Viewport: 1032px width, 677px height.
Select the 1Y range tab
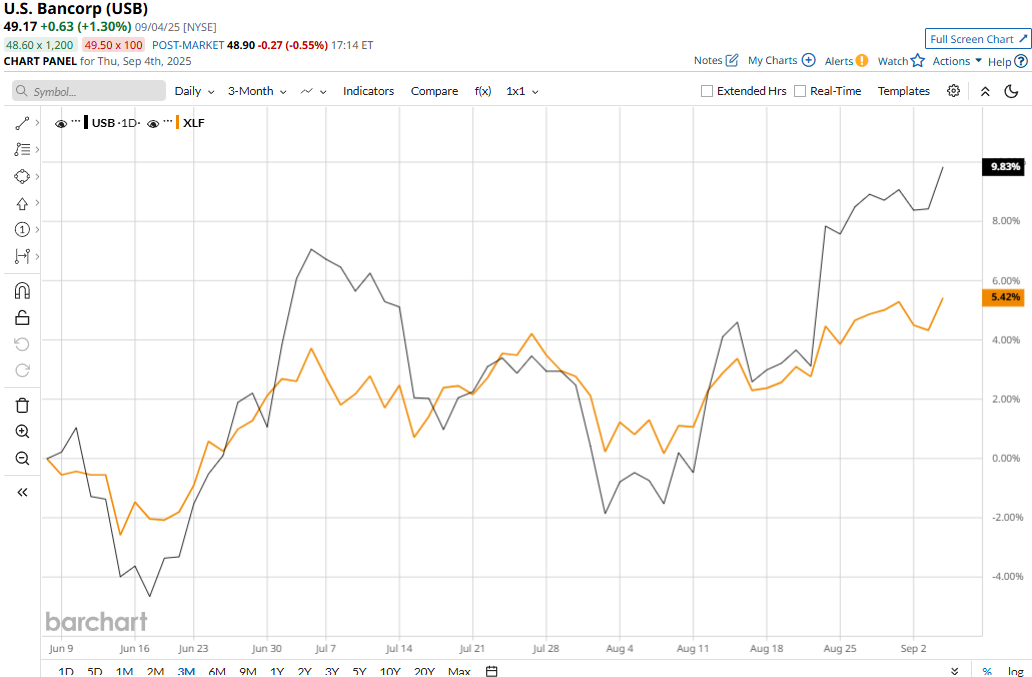[277, 671]
